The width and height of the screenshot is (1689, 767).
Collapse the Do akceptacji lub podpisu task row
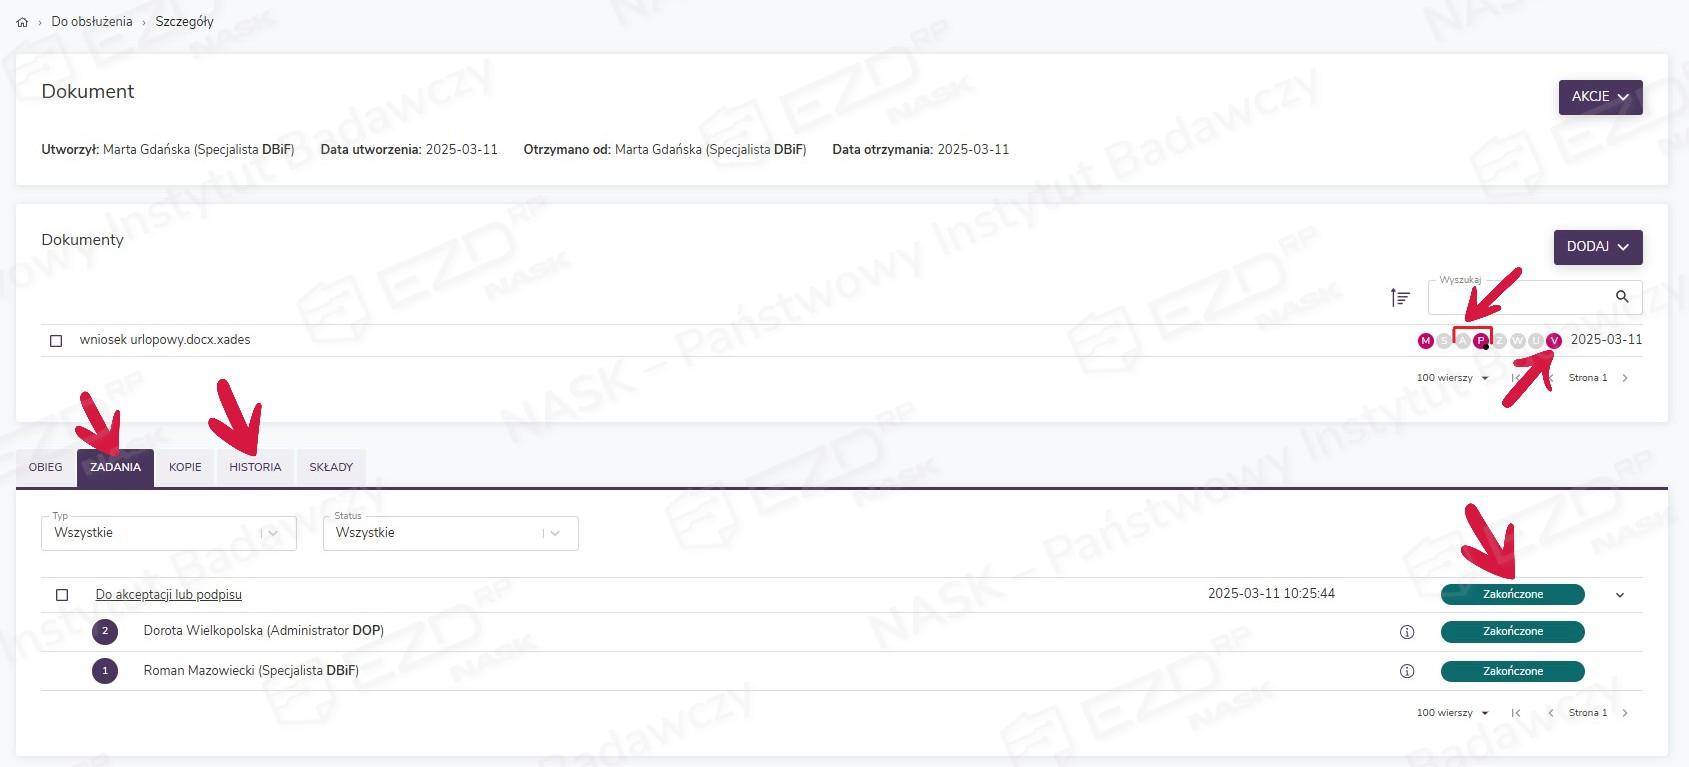coord(1620,595)
